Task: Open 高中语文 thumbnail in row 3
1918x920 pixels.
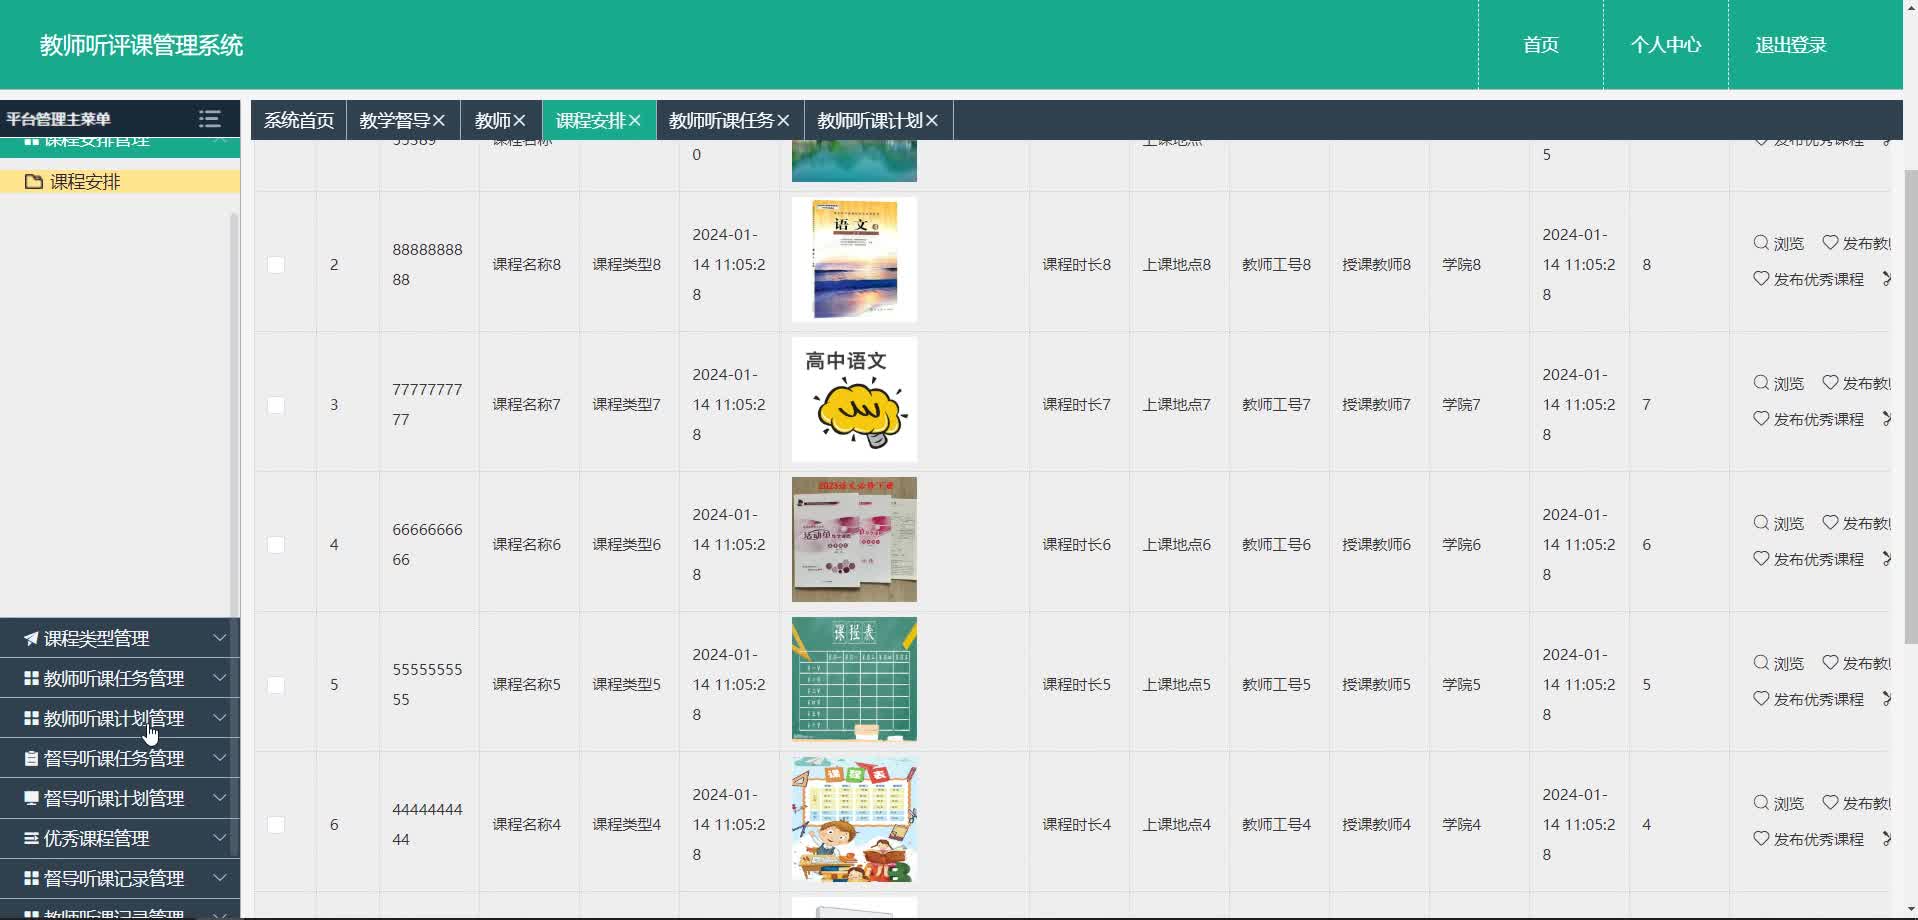Action: pos(854,400)
